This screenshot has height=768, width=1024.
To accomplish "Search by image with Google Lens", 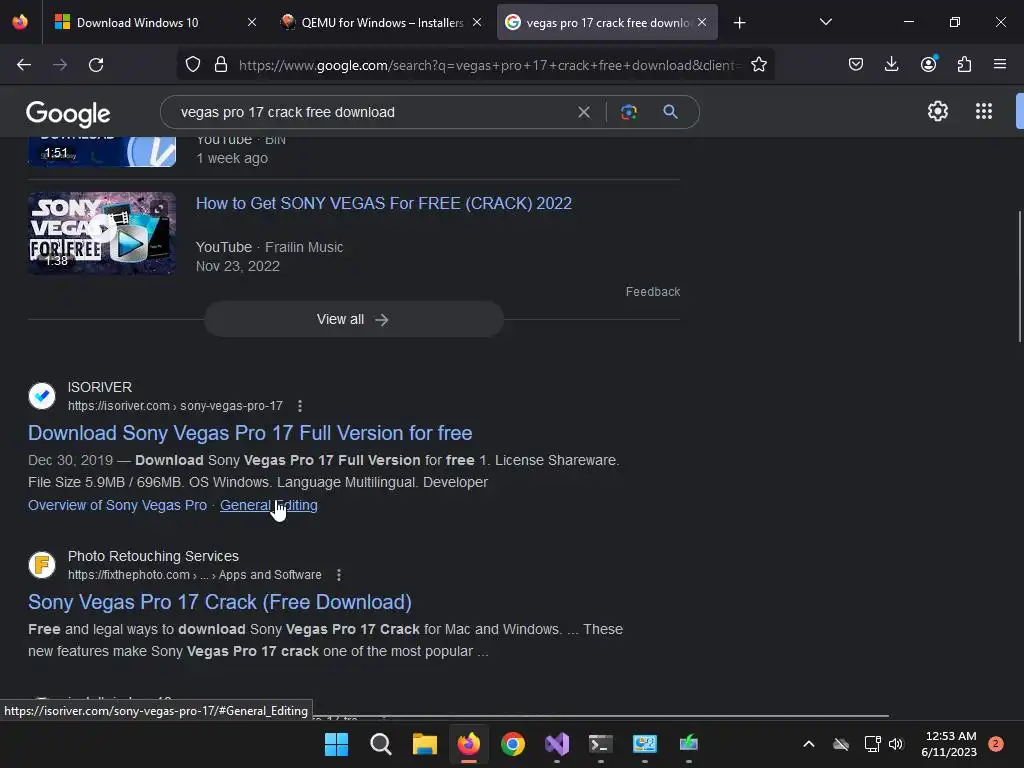I will coord(629,112).
